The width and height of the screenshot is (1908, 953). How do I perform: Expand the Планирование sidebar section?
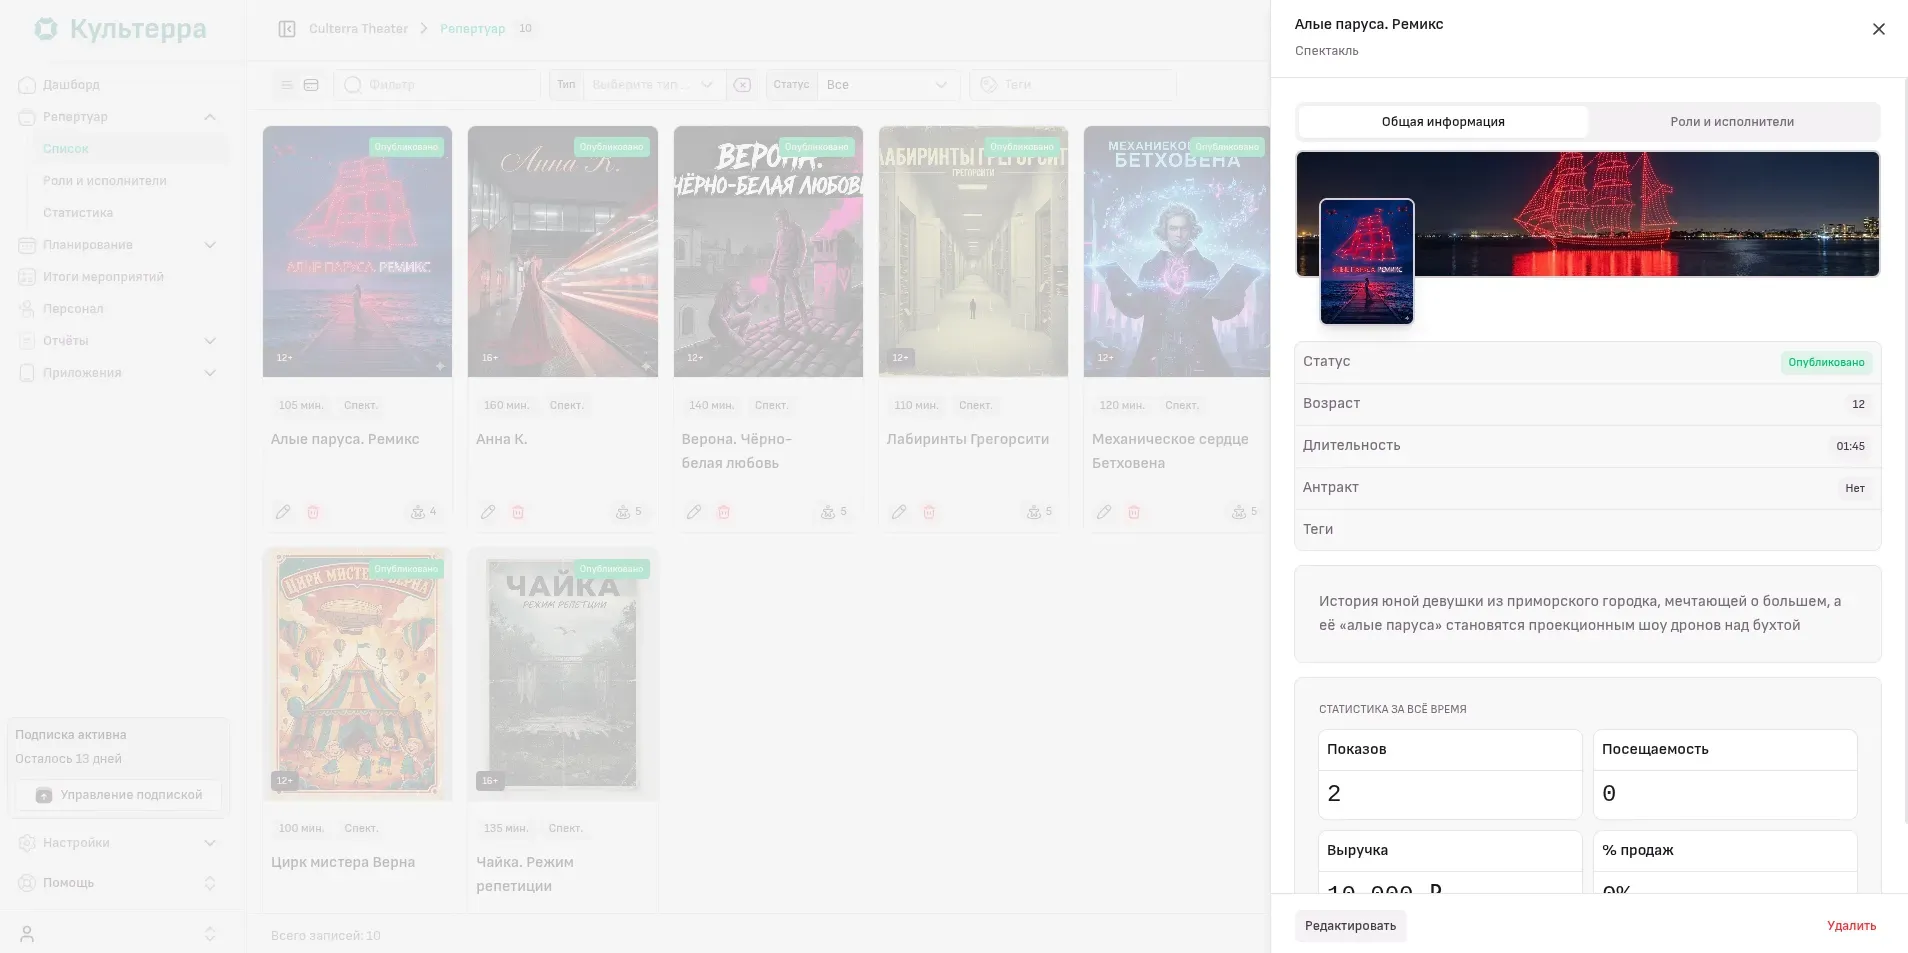pyautogui.click(x=210, y=245)
